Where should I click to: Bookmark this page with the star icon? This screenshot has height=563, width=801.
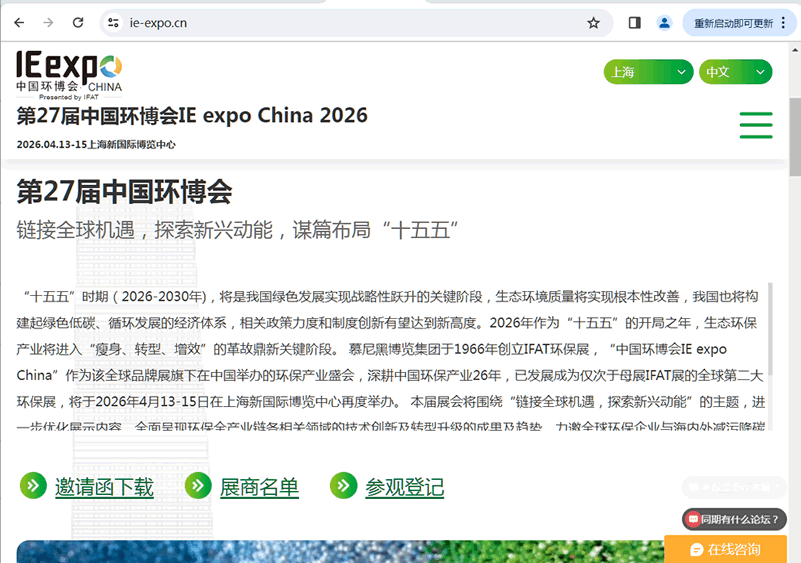coord(593,23)
